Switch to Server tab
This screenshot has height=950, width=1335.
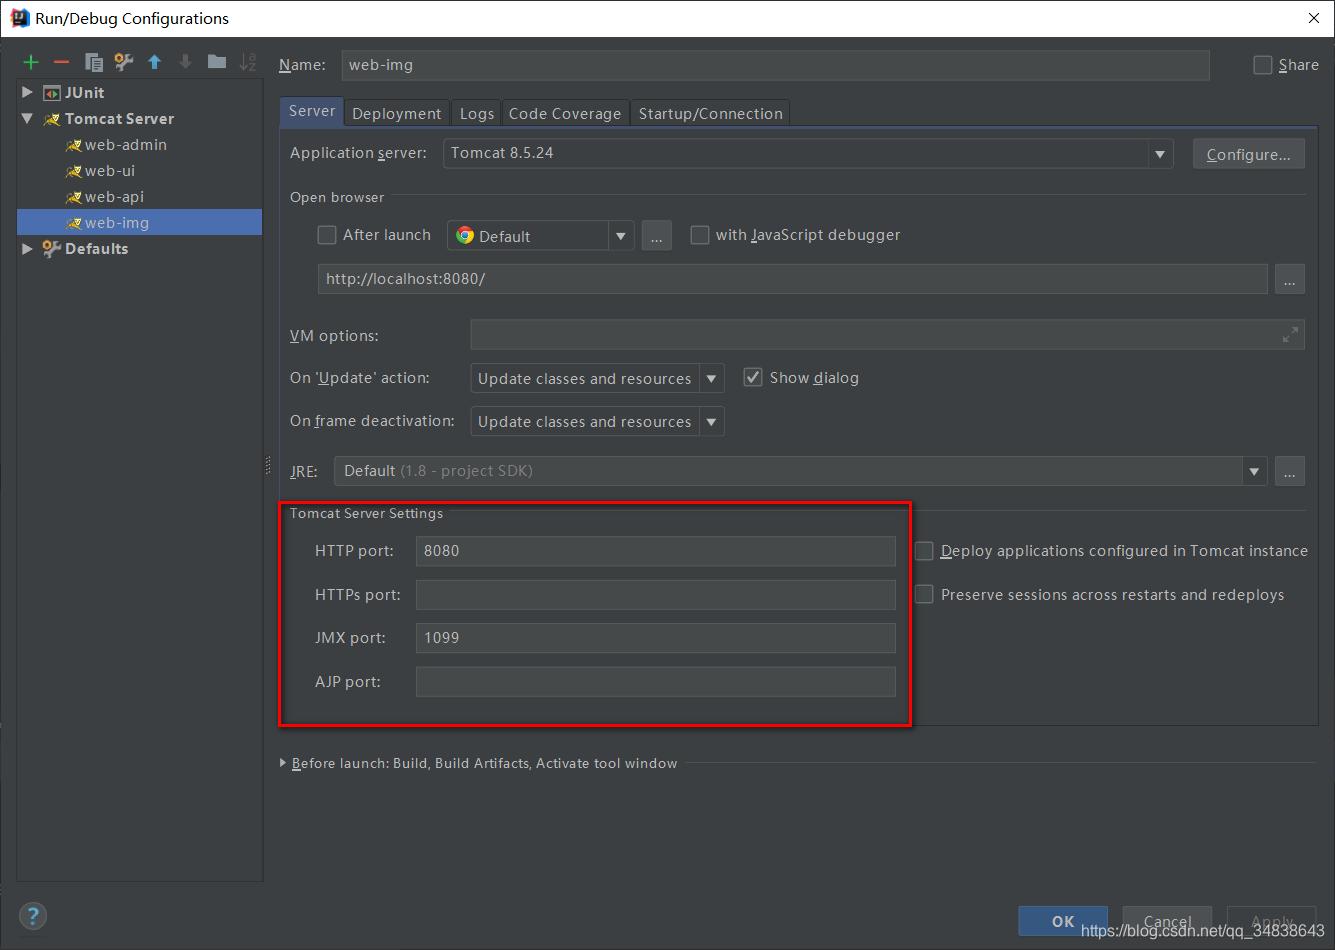pyautogui.click(x=312, y=112)
